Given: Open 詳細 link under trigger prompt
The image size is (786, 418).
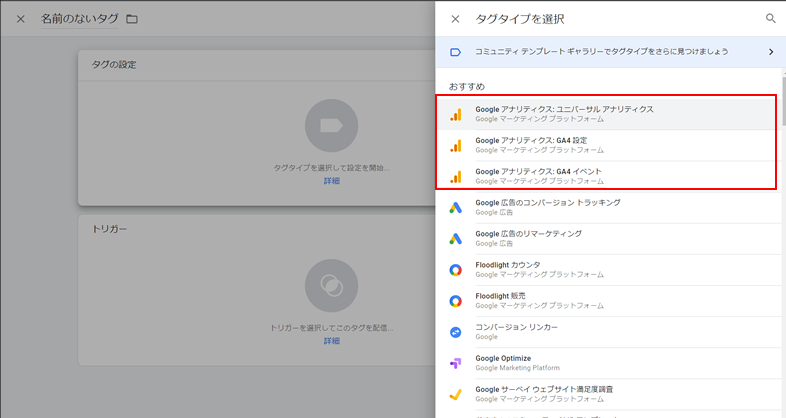Looking at the screenshot, I should pos(331,341).
